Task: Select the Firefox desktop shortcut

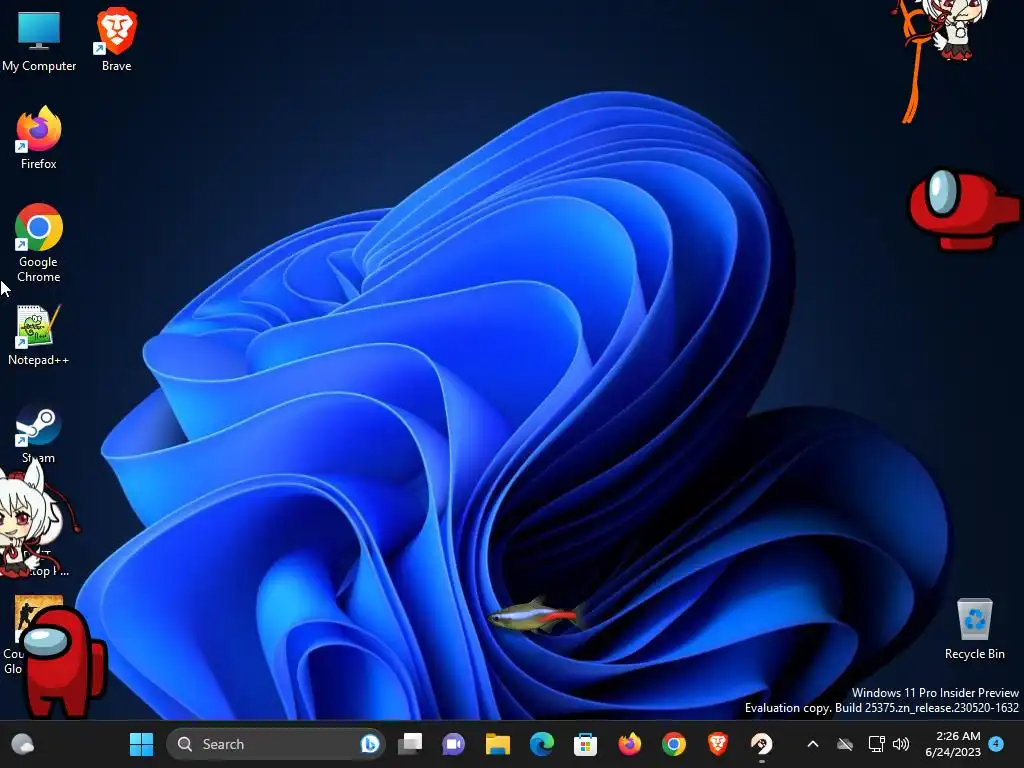Action: tap(39, 138)
